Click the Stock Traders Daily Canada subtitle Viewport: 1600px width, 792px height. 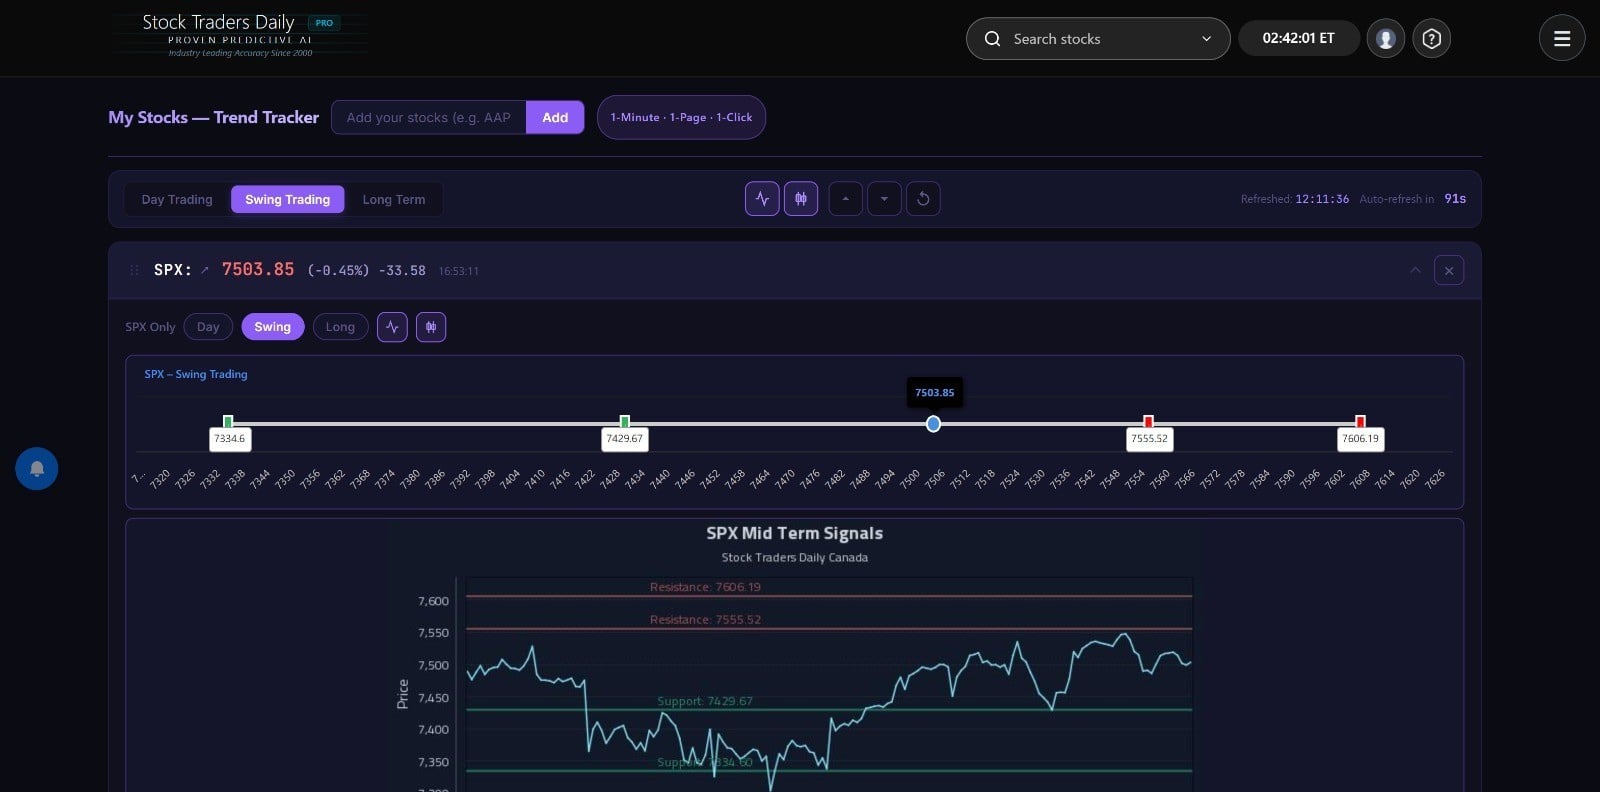click(795, 557)
